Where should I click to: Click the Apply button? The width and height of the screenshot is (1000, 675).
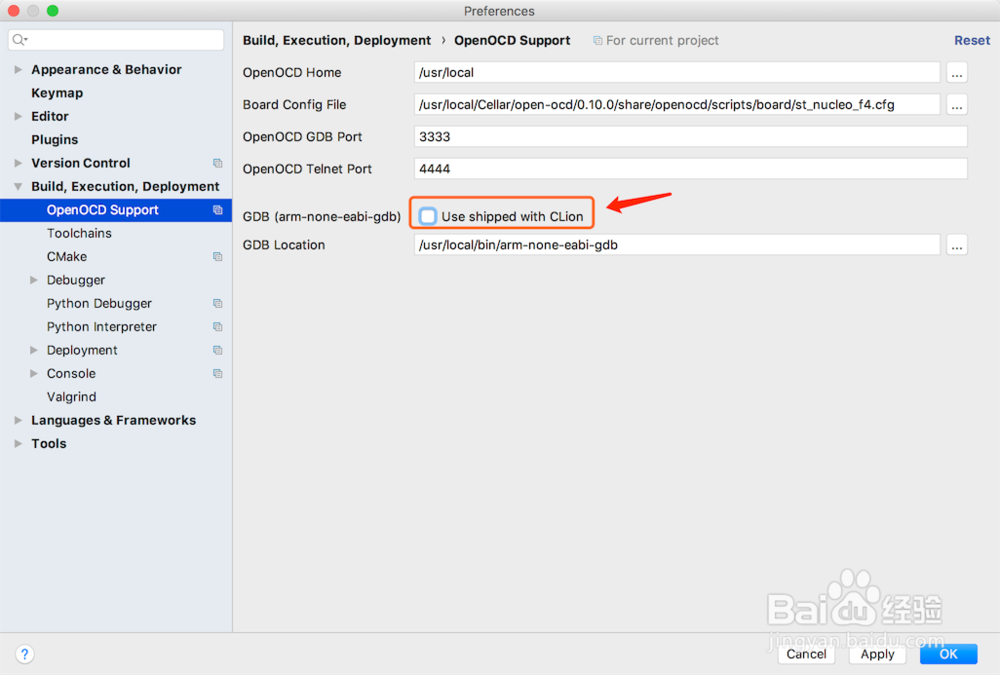878,654
